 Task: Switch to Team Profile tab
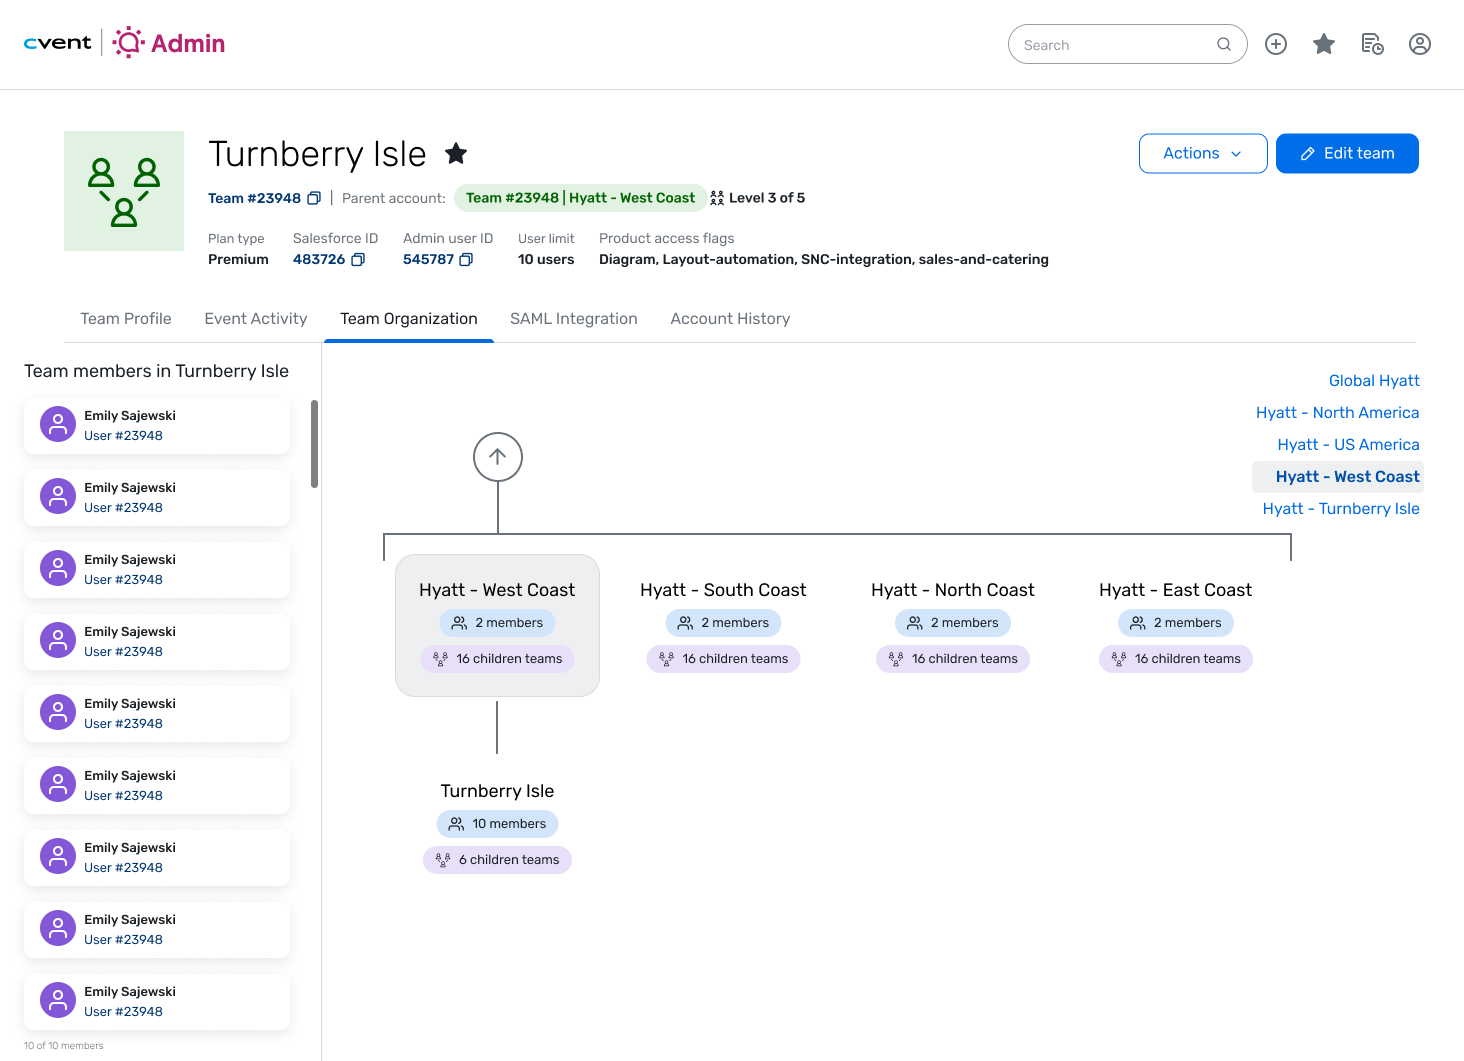[126, 318]
